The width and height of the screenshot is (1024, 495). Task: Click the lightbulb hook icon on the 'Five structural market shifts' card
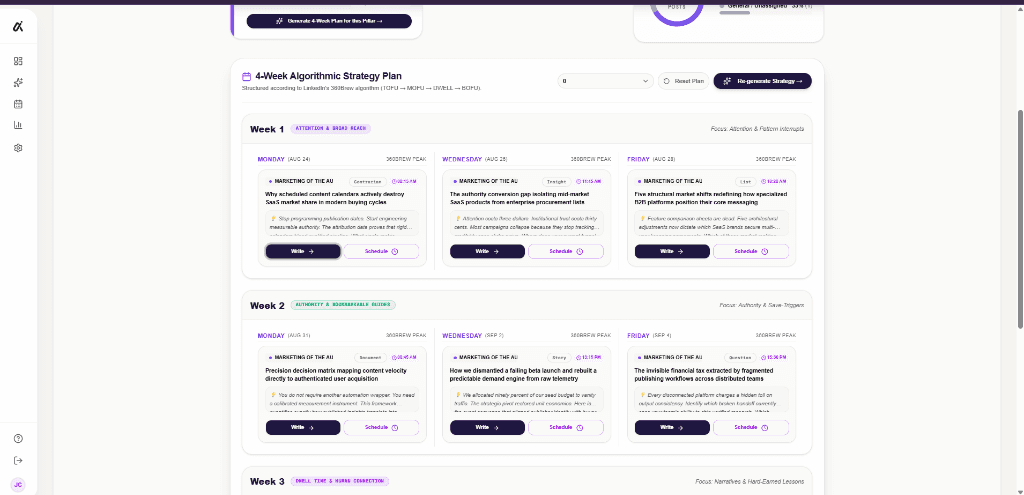point(643,219)
